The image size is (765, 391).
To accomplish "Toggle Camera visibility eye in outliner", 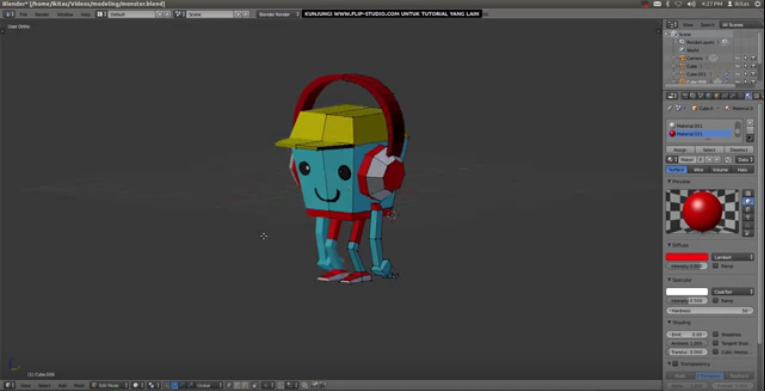I will pos(738,58).
